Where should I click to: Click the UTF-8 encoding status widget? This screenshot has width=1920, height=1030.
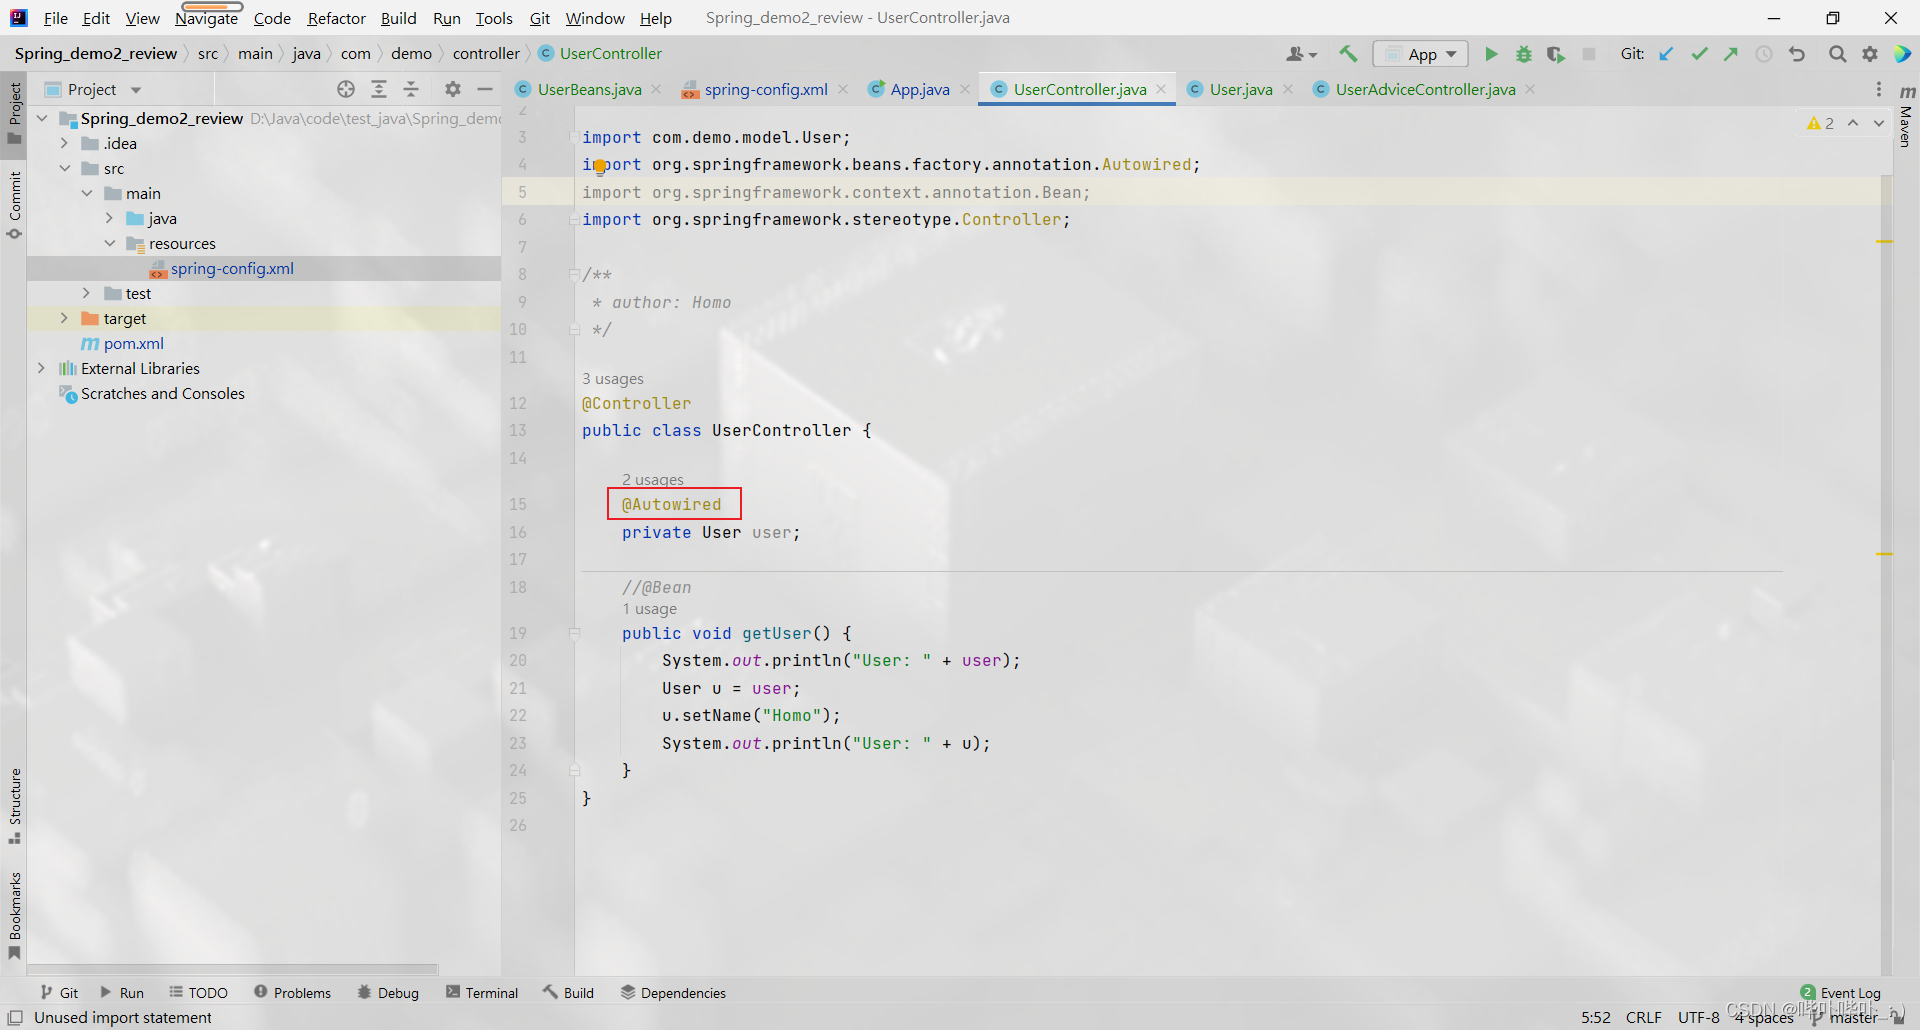[x=1698, y=1017]
